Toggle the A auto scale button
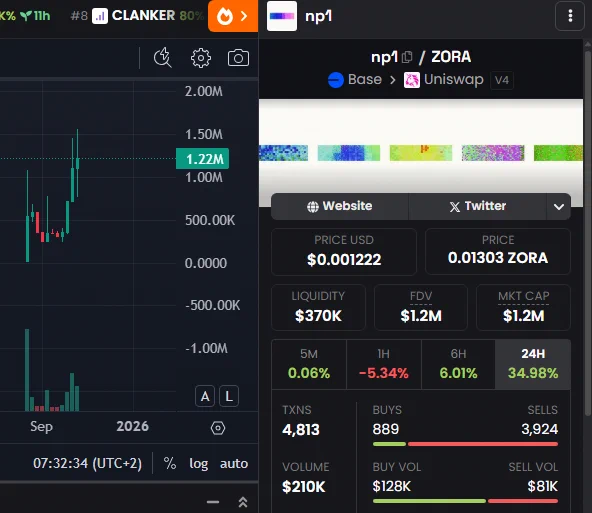 coord(205,396)
